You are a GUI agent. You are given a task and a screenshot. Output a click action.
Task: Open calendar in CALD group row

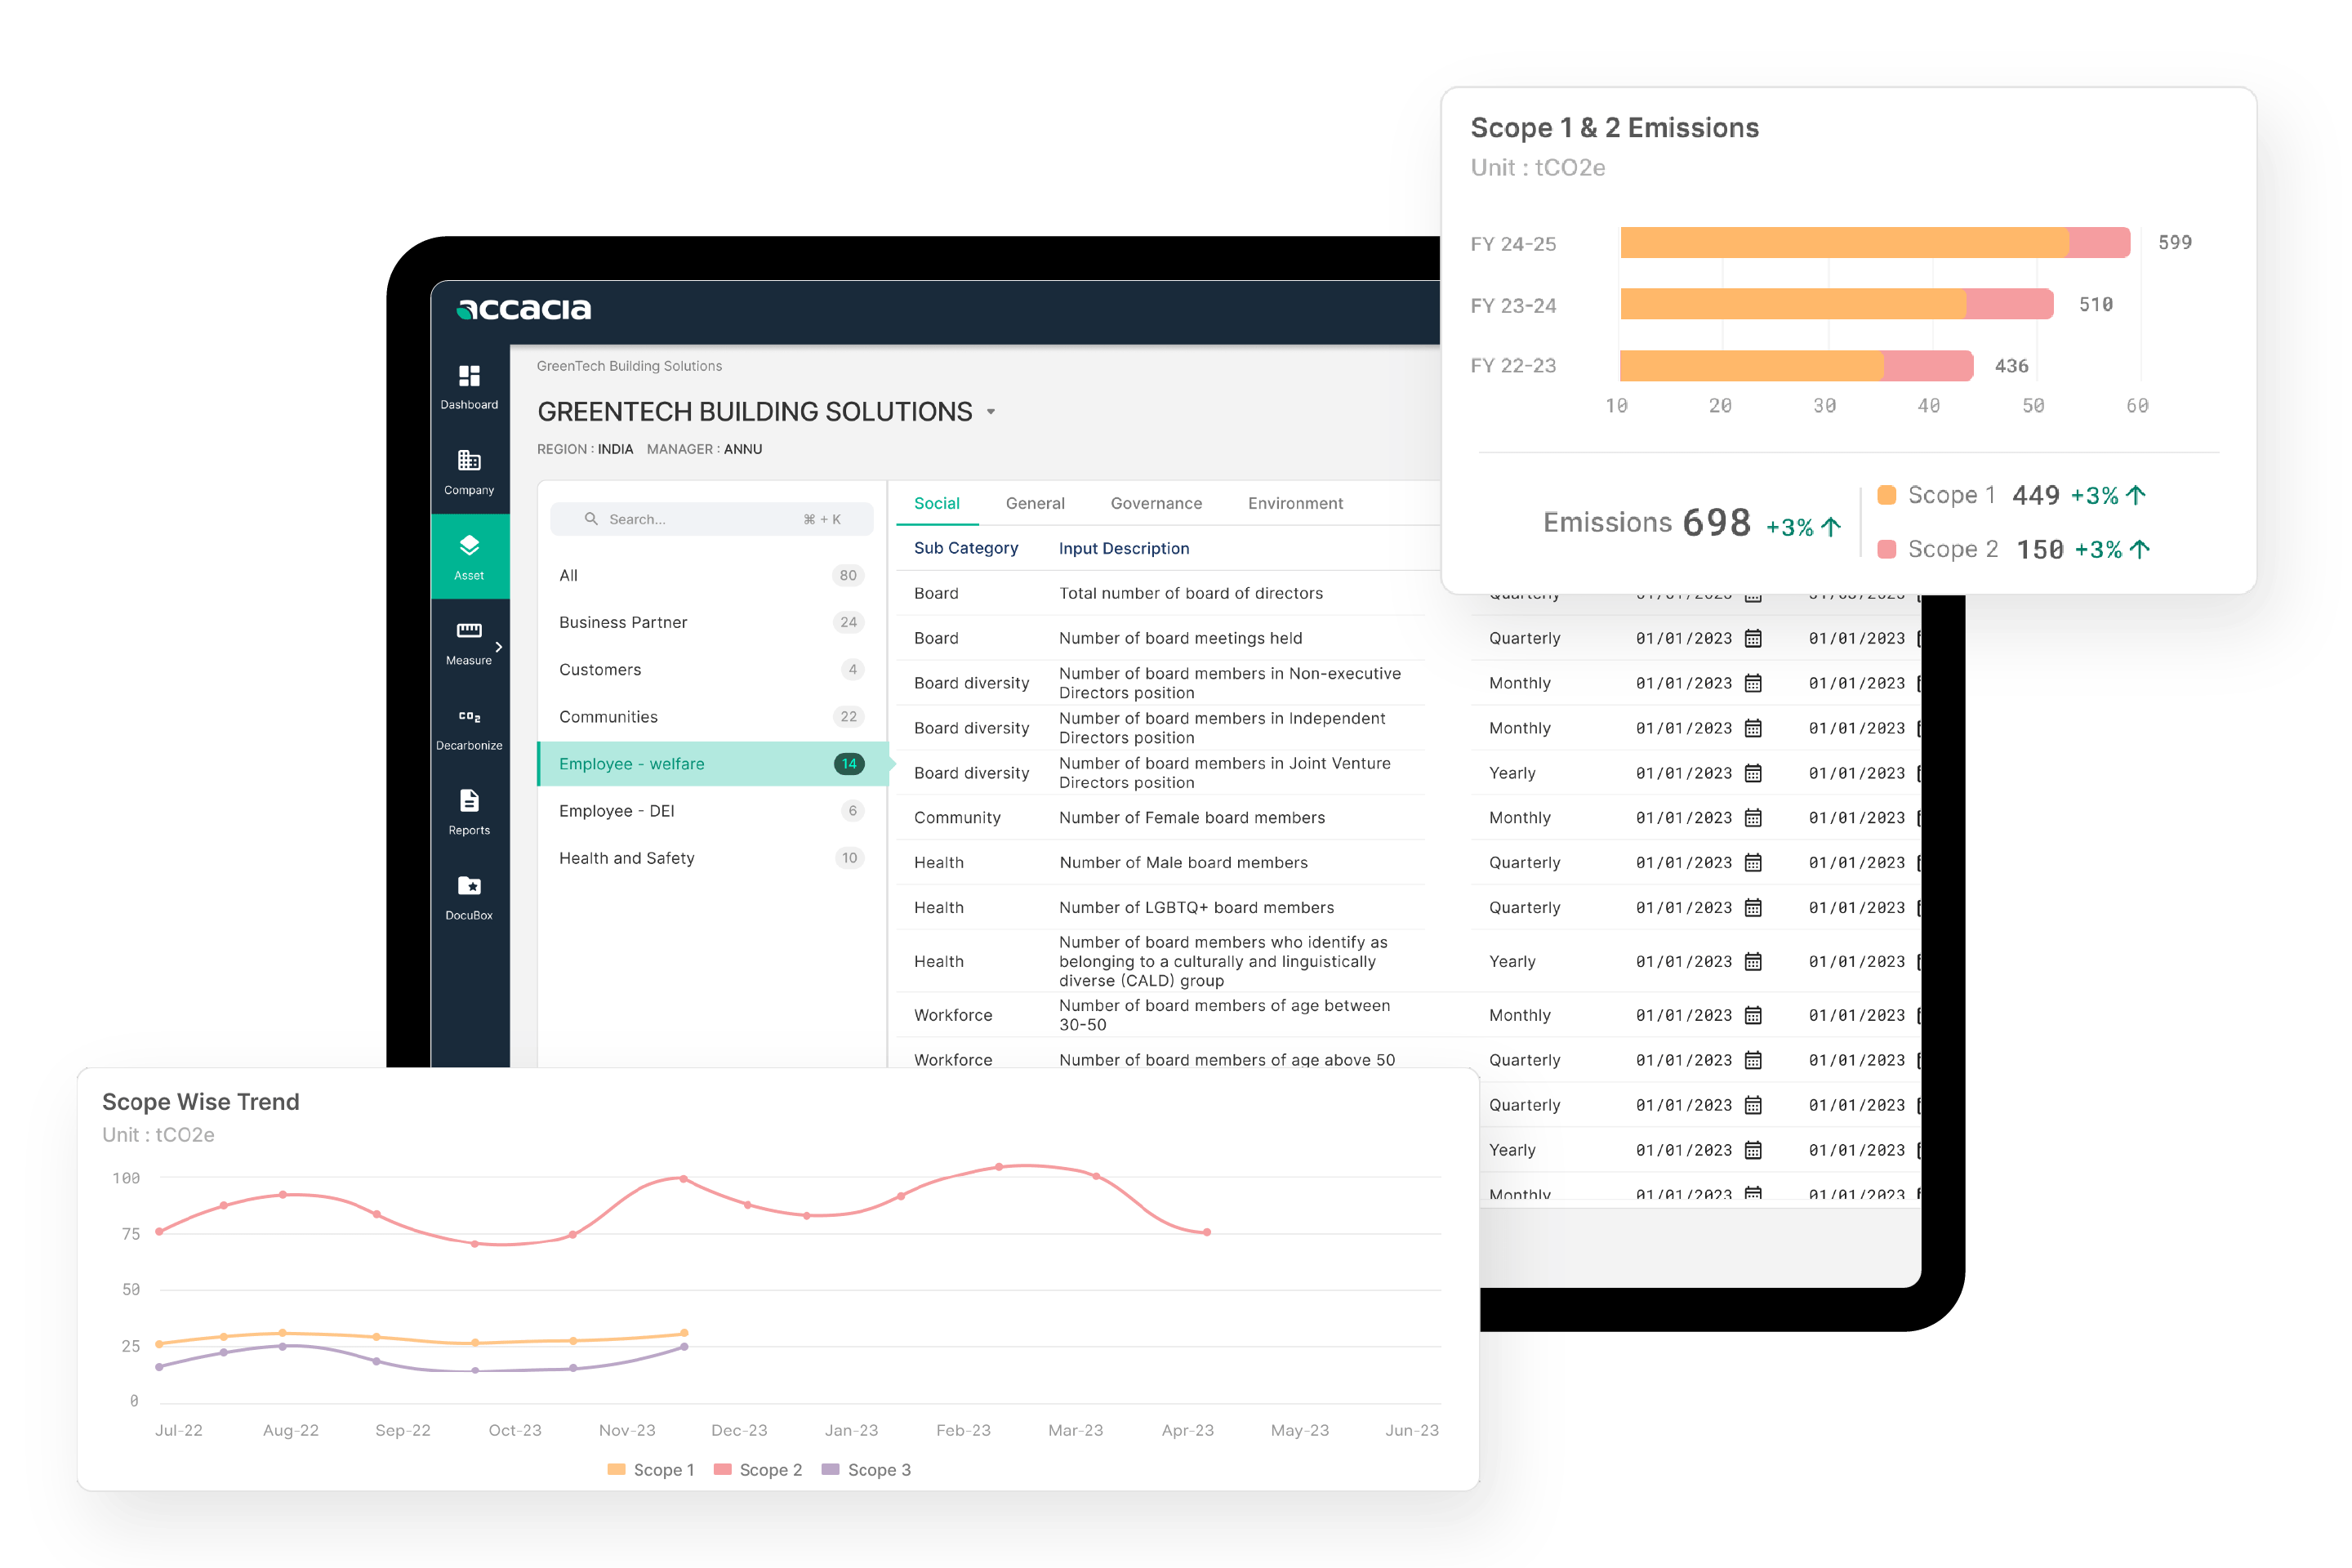[1753, 962]
